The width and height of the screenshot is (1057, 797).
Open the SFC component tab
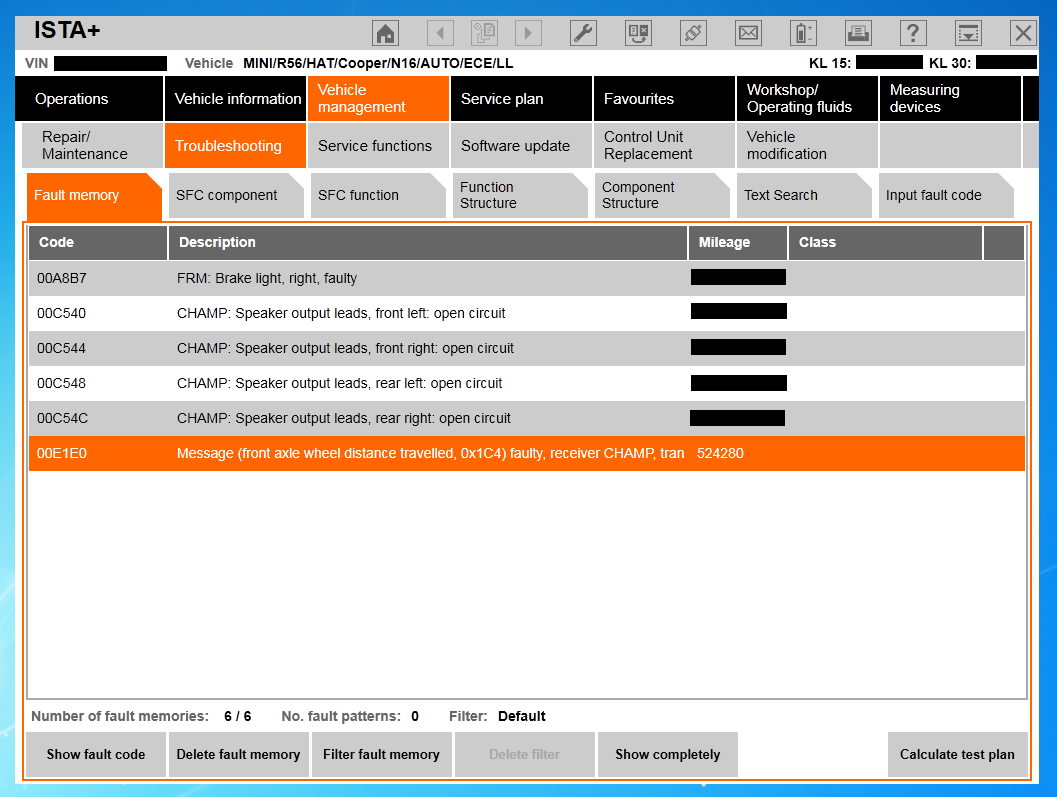(234, 195)
